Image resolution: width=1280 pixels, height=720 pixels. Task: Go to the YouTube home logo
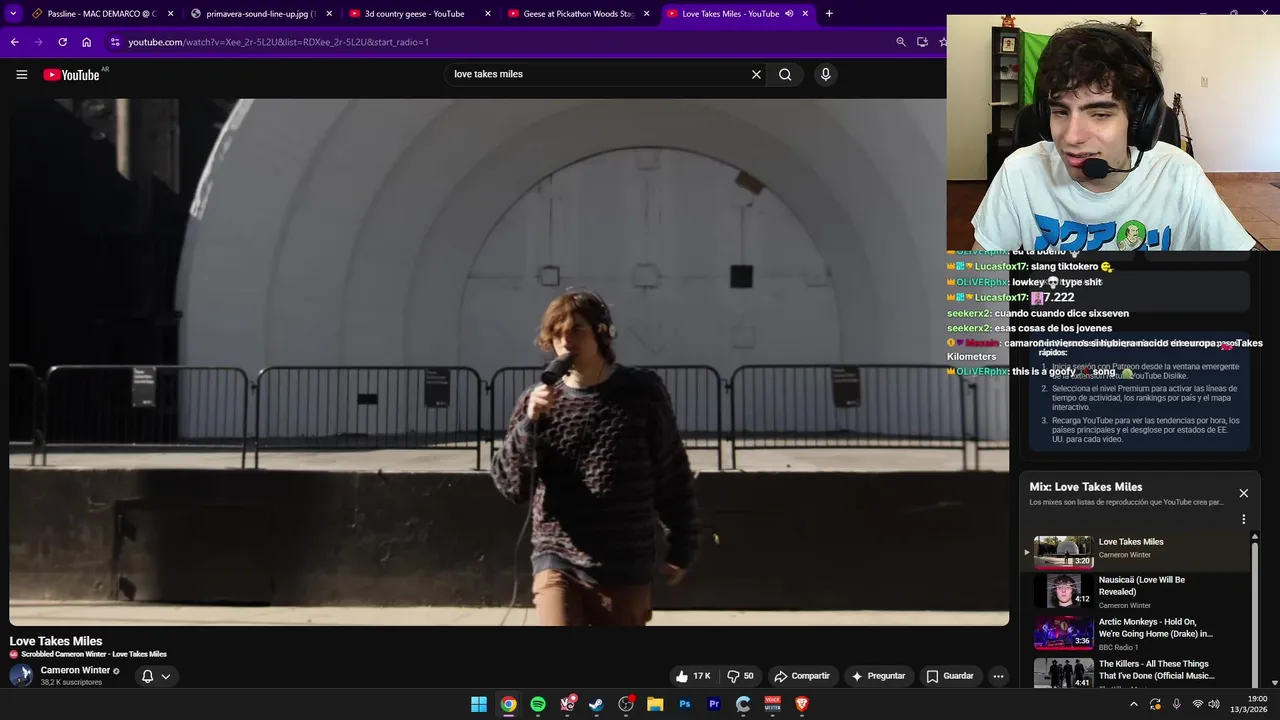72,75
